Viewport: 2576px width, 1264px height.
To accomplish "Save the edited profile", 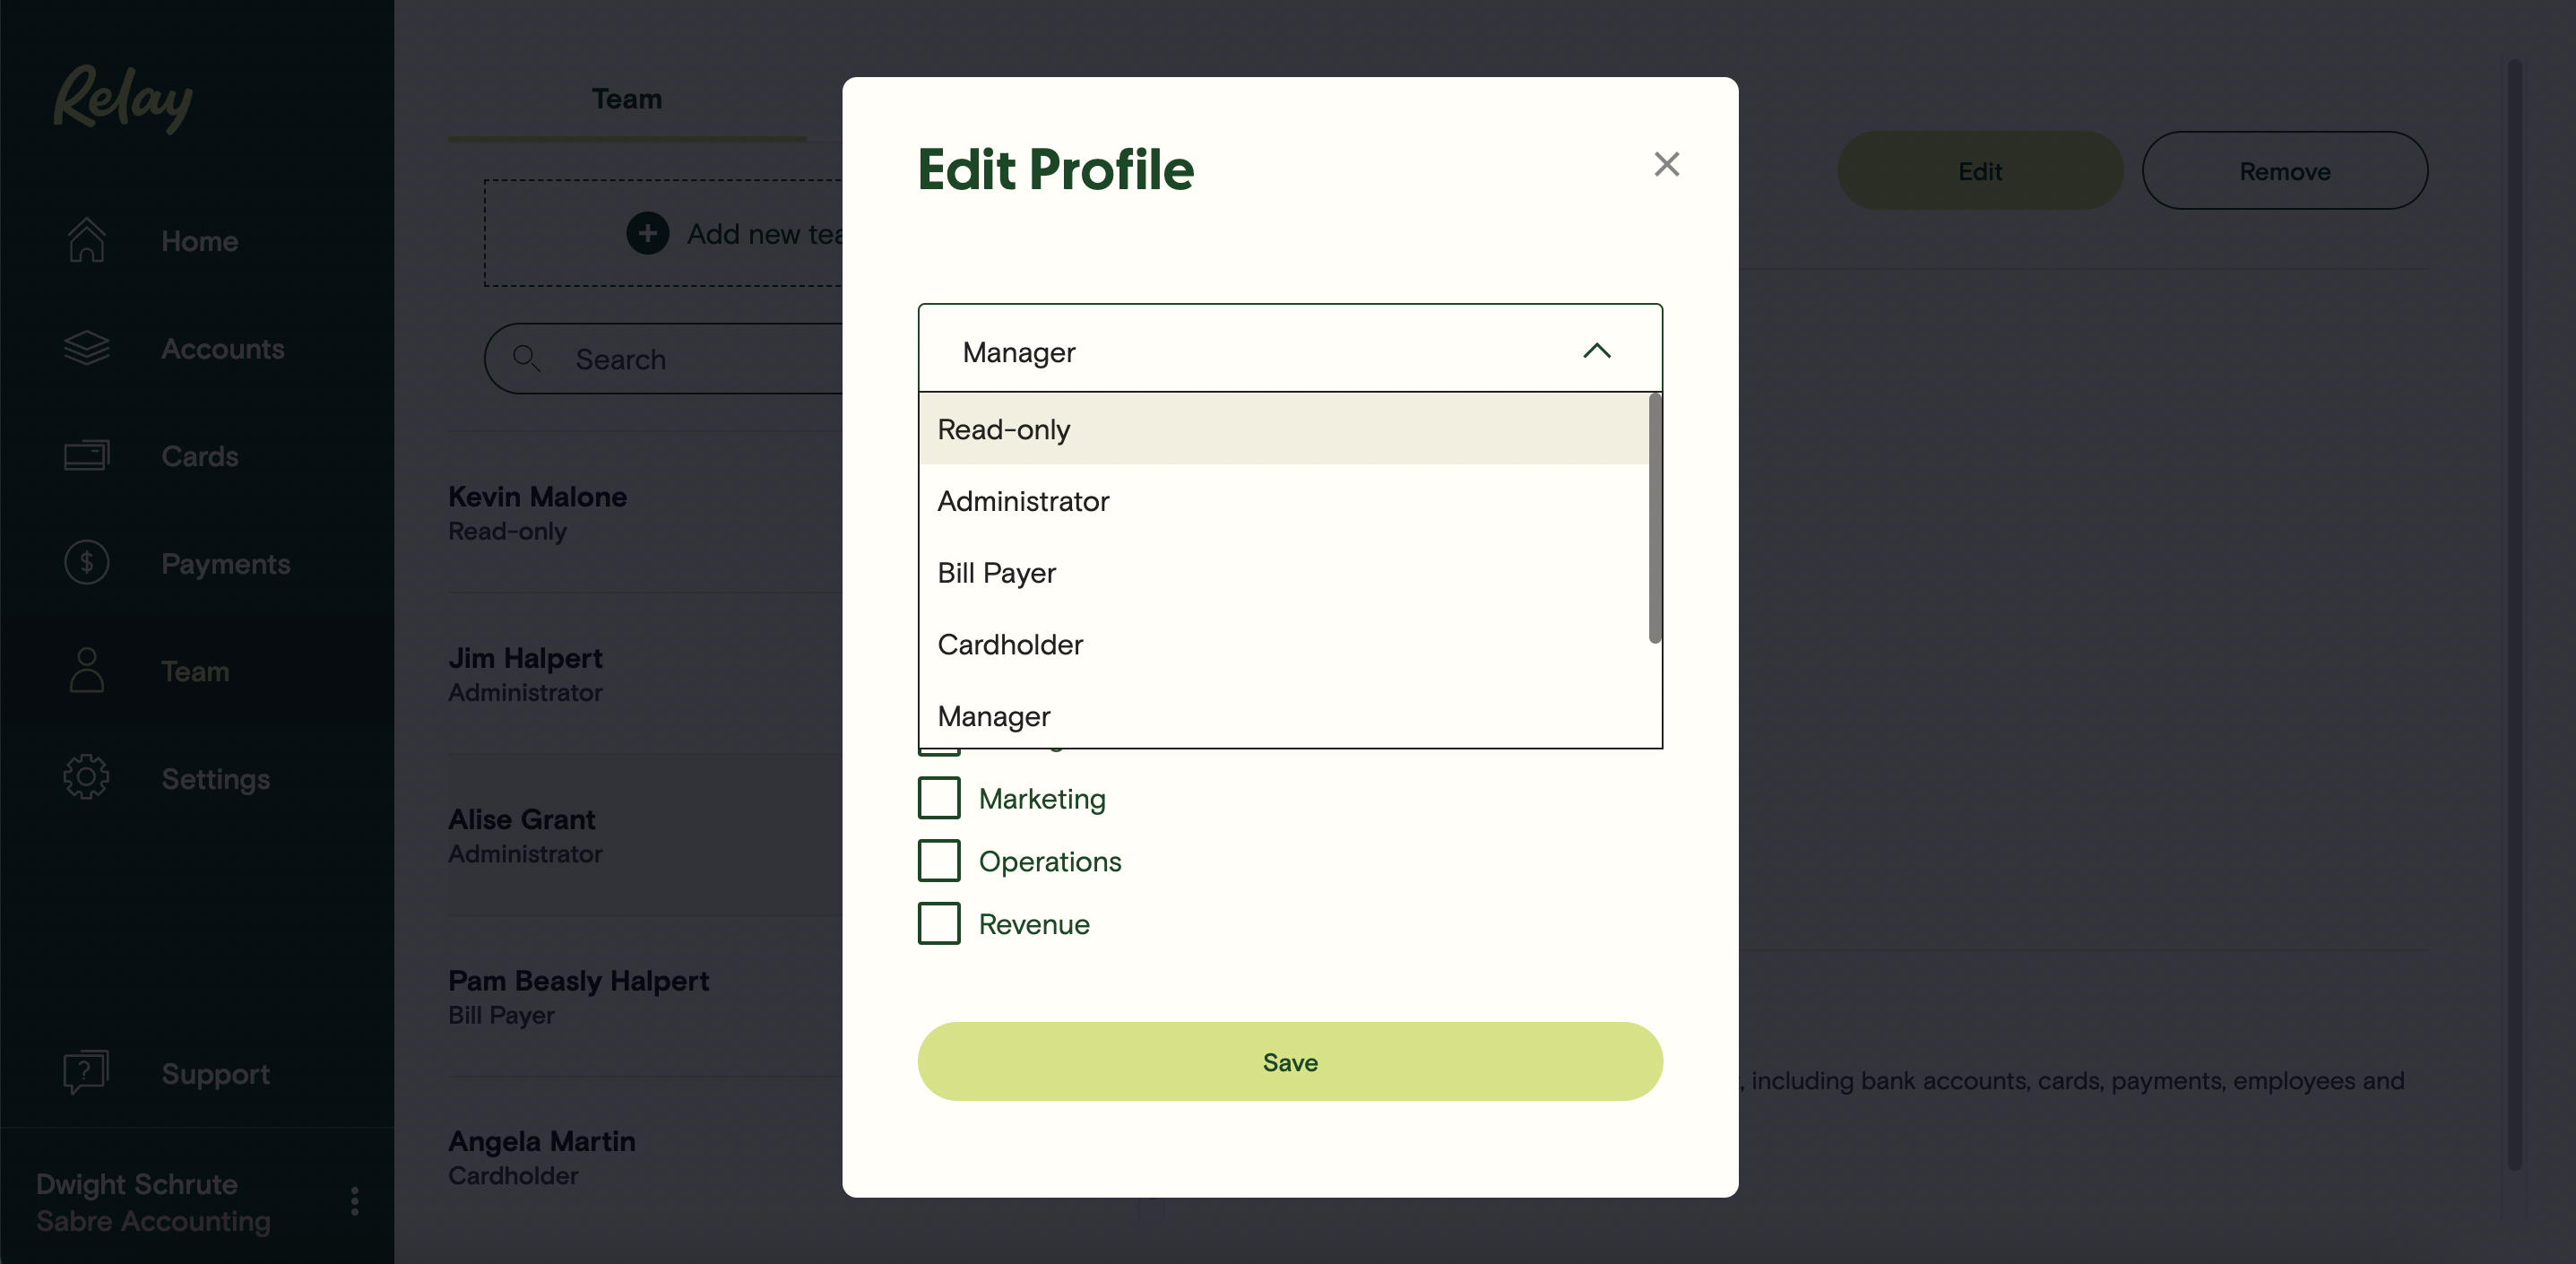I will (1290, 1062).
